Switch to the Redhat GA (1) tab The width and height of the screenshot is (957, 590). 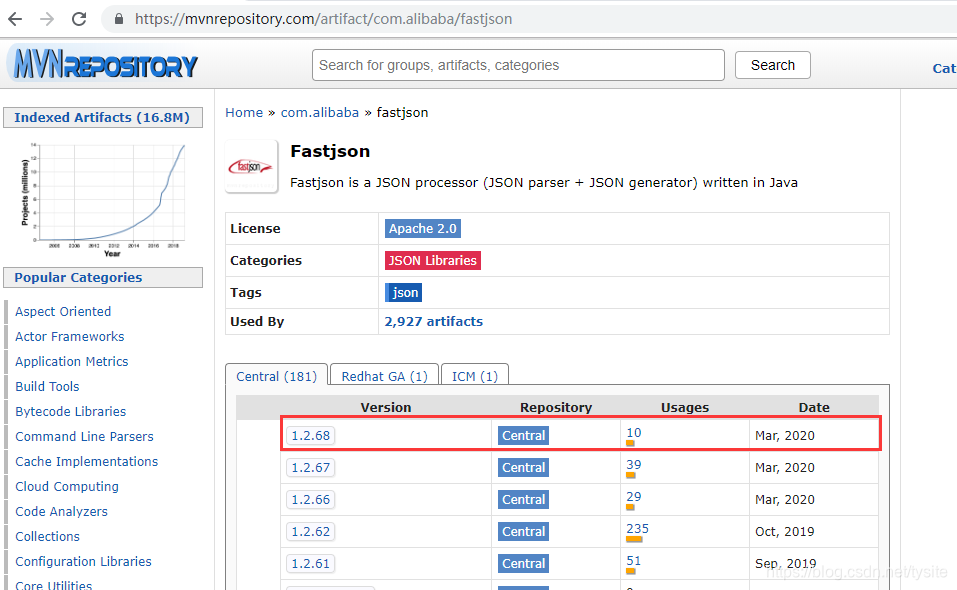pyautogui.click(x=383, y=376)
